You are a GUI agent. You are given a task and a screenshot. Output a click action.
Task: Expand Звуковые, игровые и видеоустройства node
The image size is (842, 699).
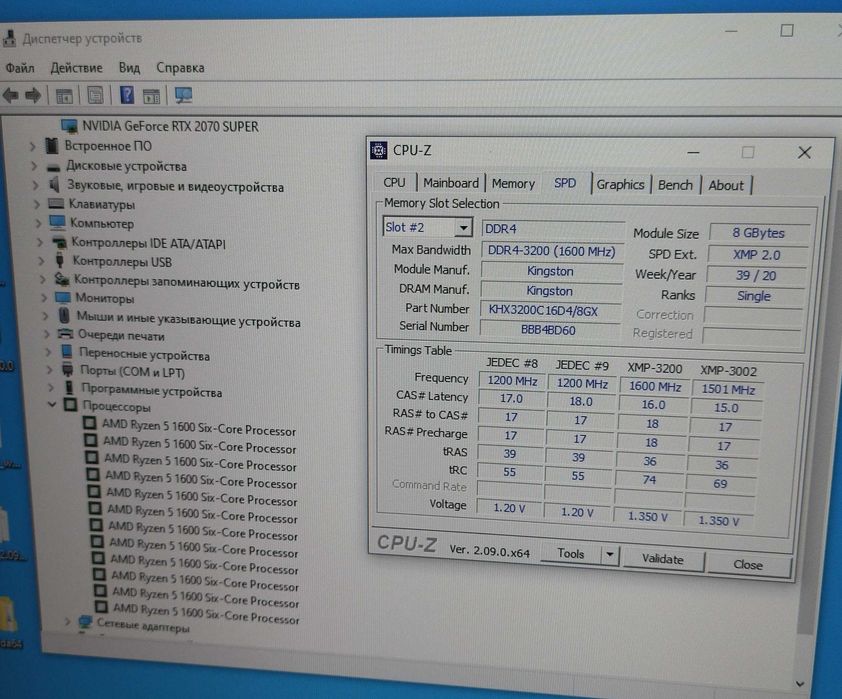click(x=35, y=185)
